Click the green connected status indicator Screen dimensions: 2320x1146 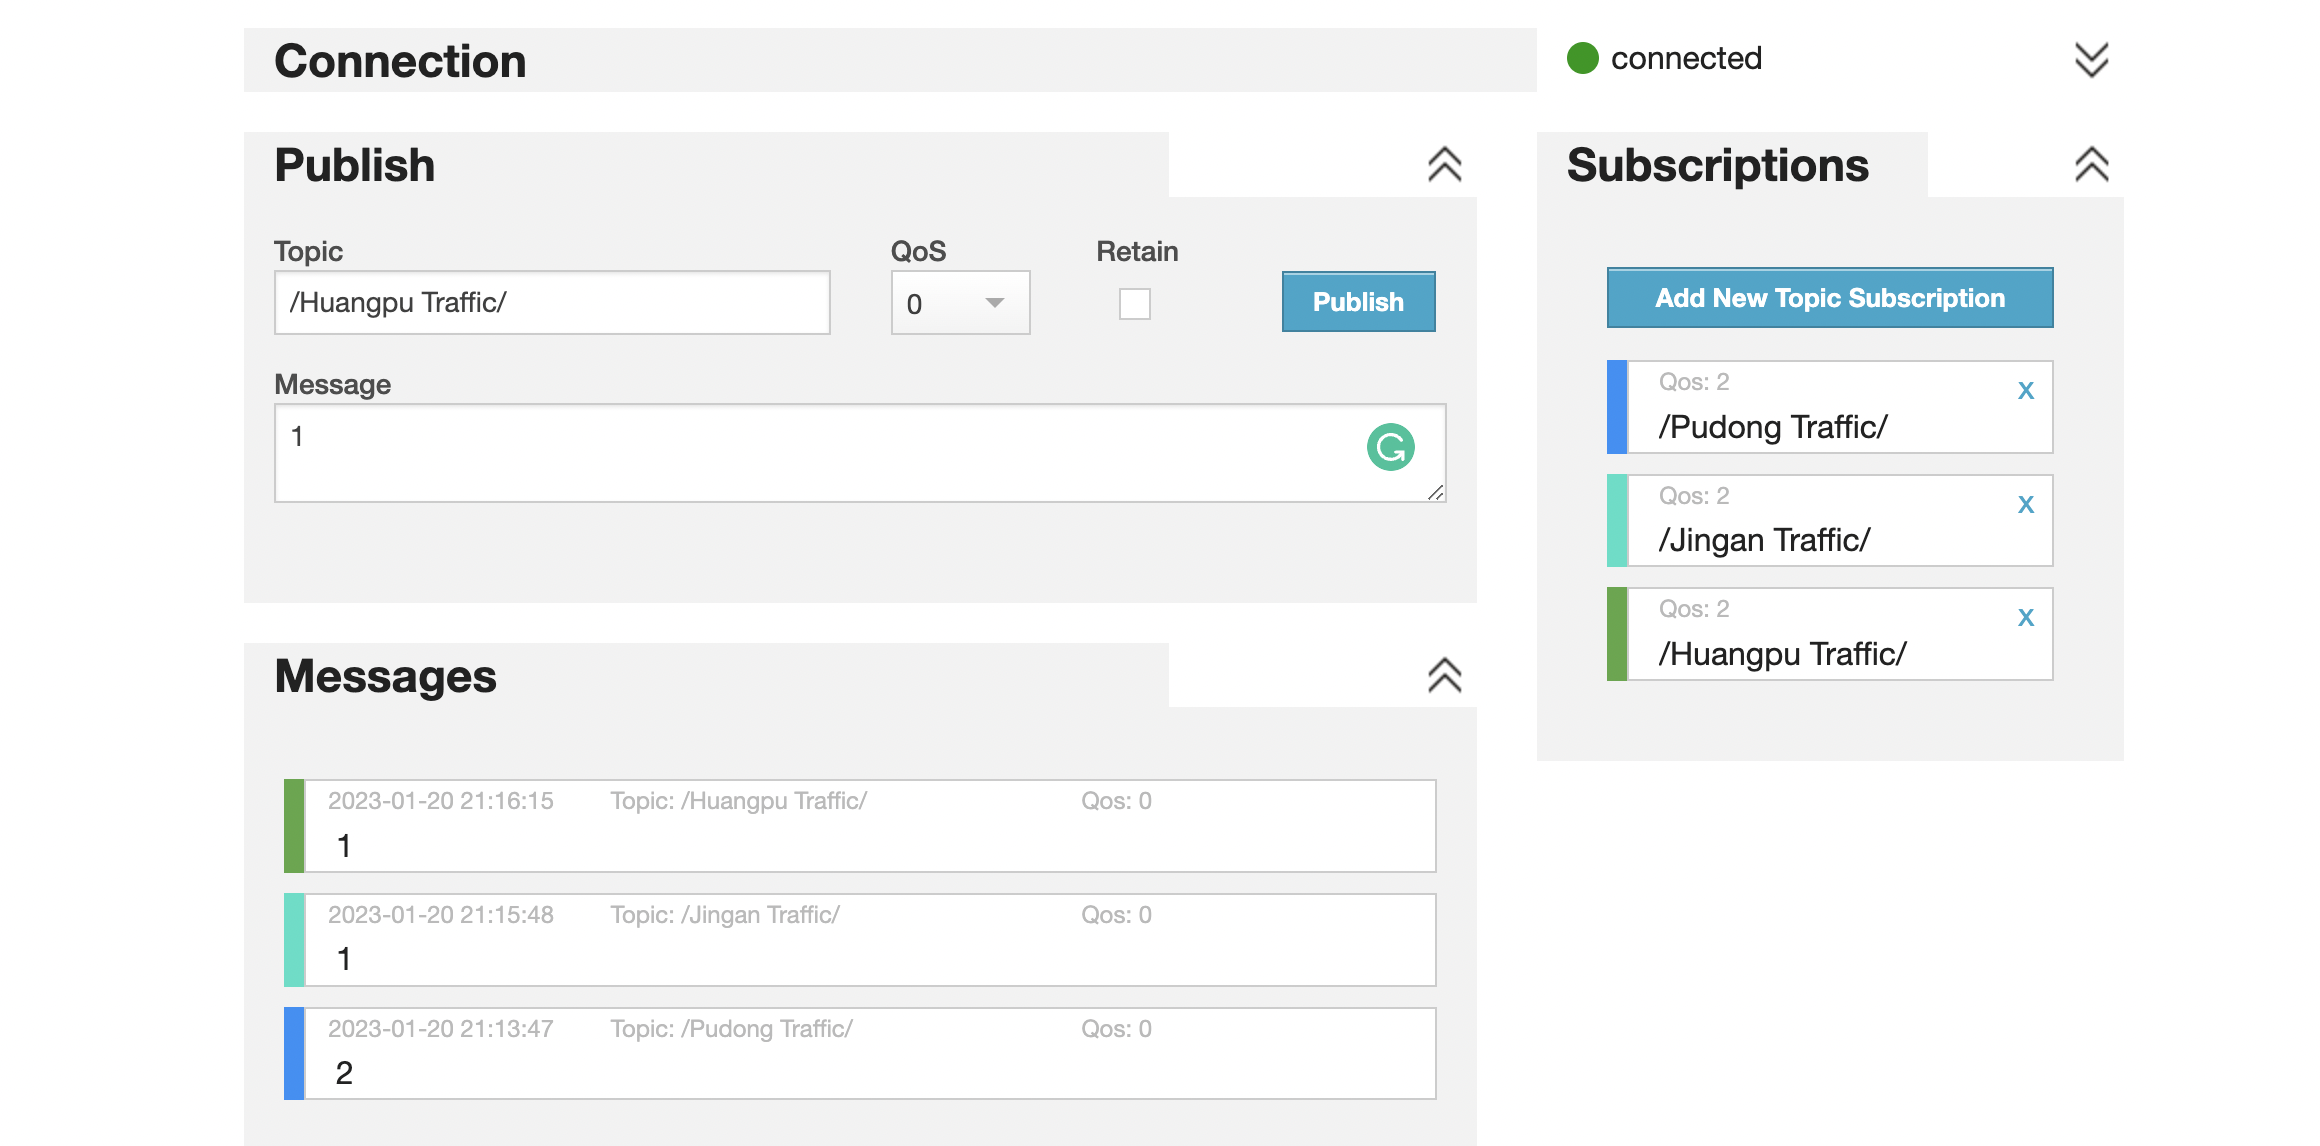[1582, 59]
